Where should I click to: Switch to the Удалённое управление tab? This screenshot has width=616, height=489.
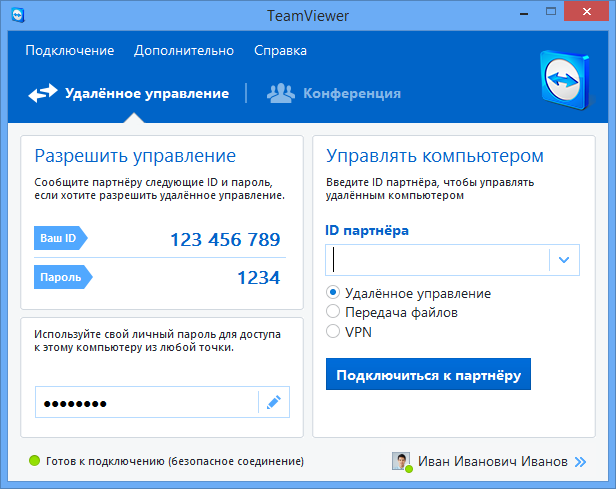(x=129, y=93)
